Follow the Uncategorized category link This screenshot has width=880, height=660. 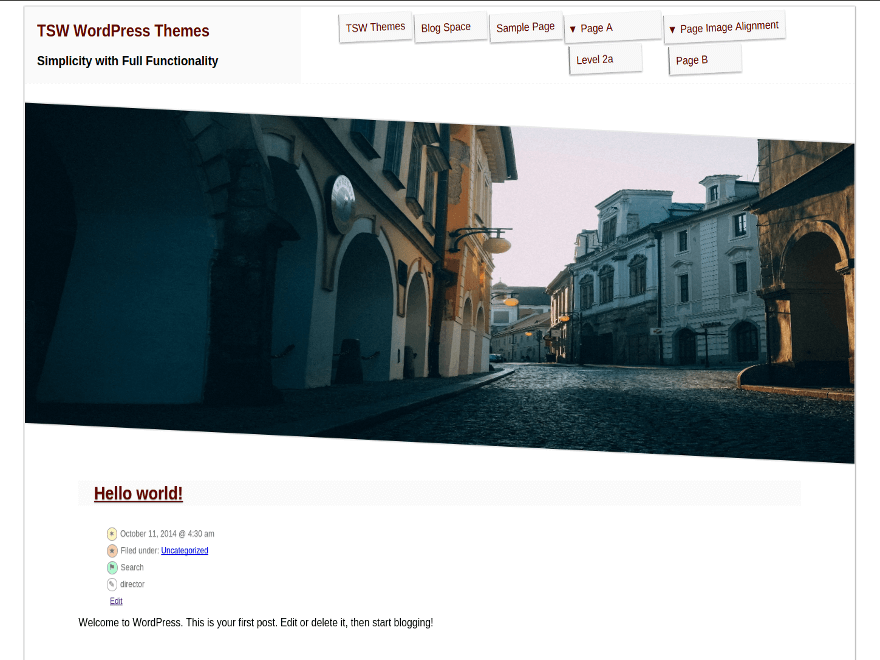point(184,551)
